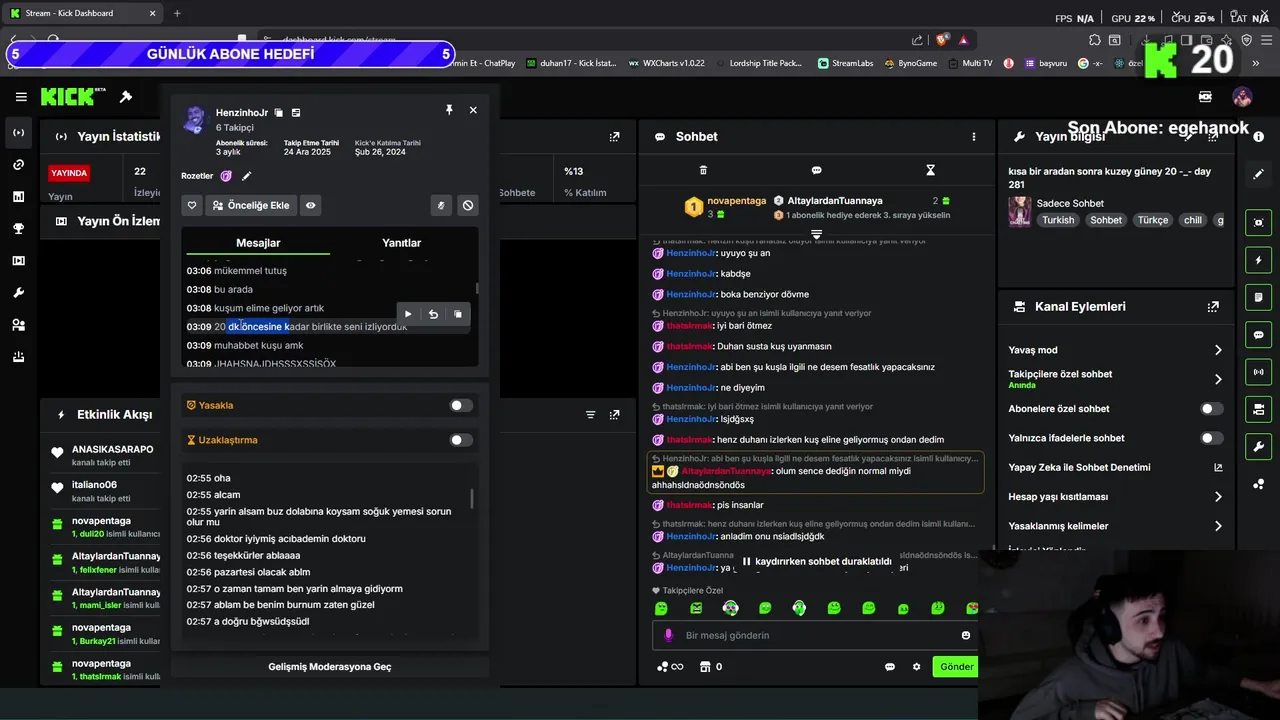The height and width of the screenshot is (720, 1280).
Task: Toggle eye watch button beside Önceliğe Ekle
Action: pos(311,205)
